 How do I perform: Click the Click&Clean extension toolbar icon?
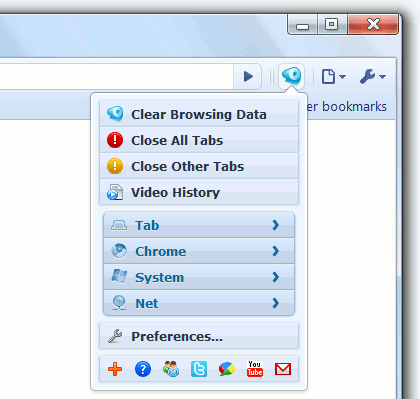click(291, 76)
